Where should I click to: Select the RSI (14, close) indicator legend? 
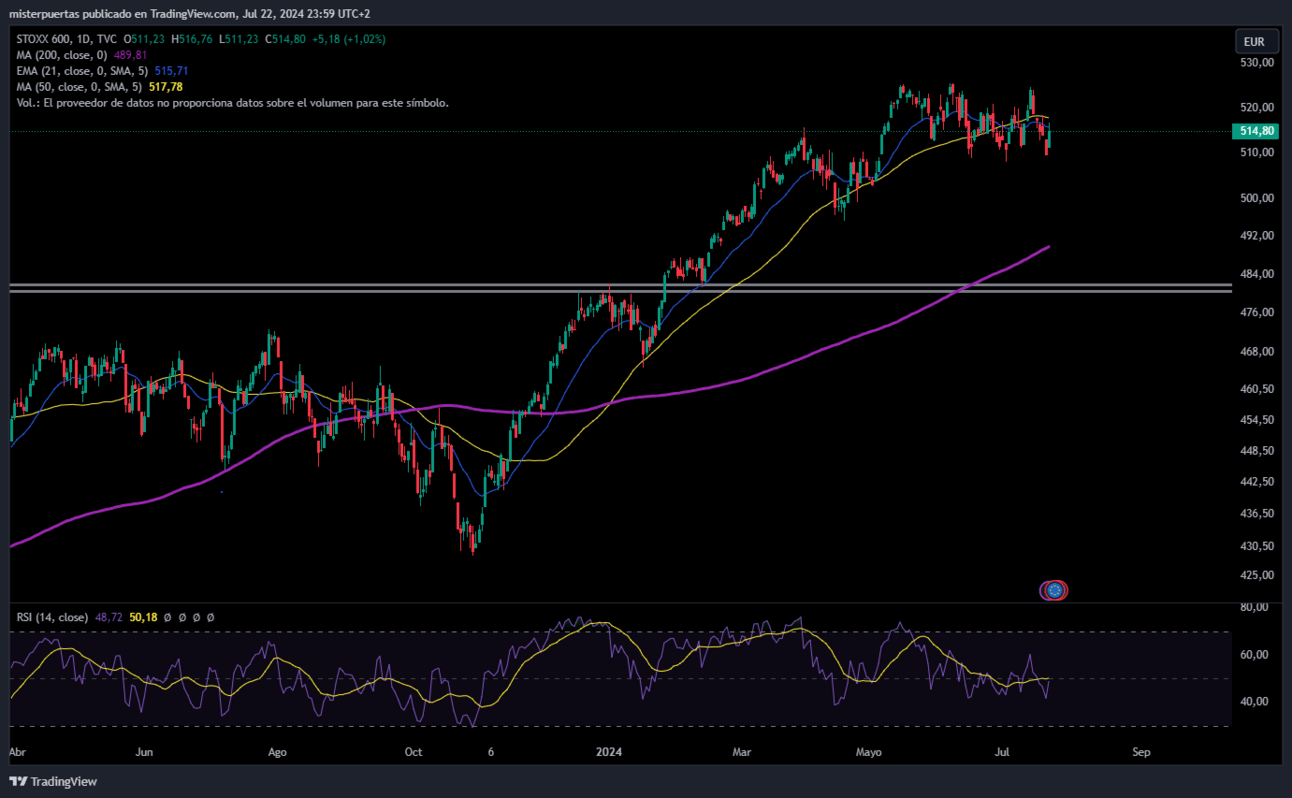(x=52, y=617)
